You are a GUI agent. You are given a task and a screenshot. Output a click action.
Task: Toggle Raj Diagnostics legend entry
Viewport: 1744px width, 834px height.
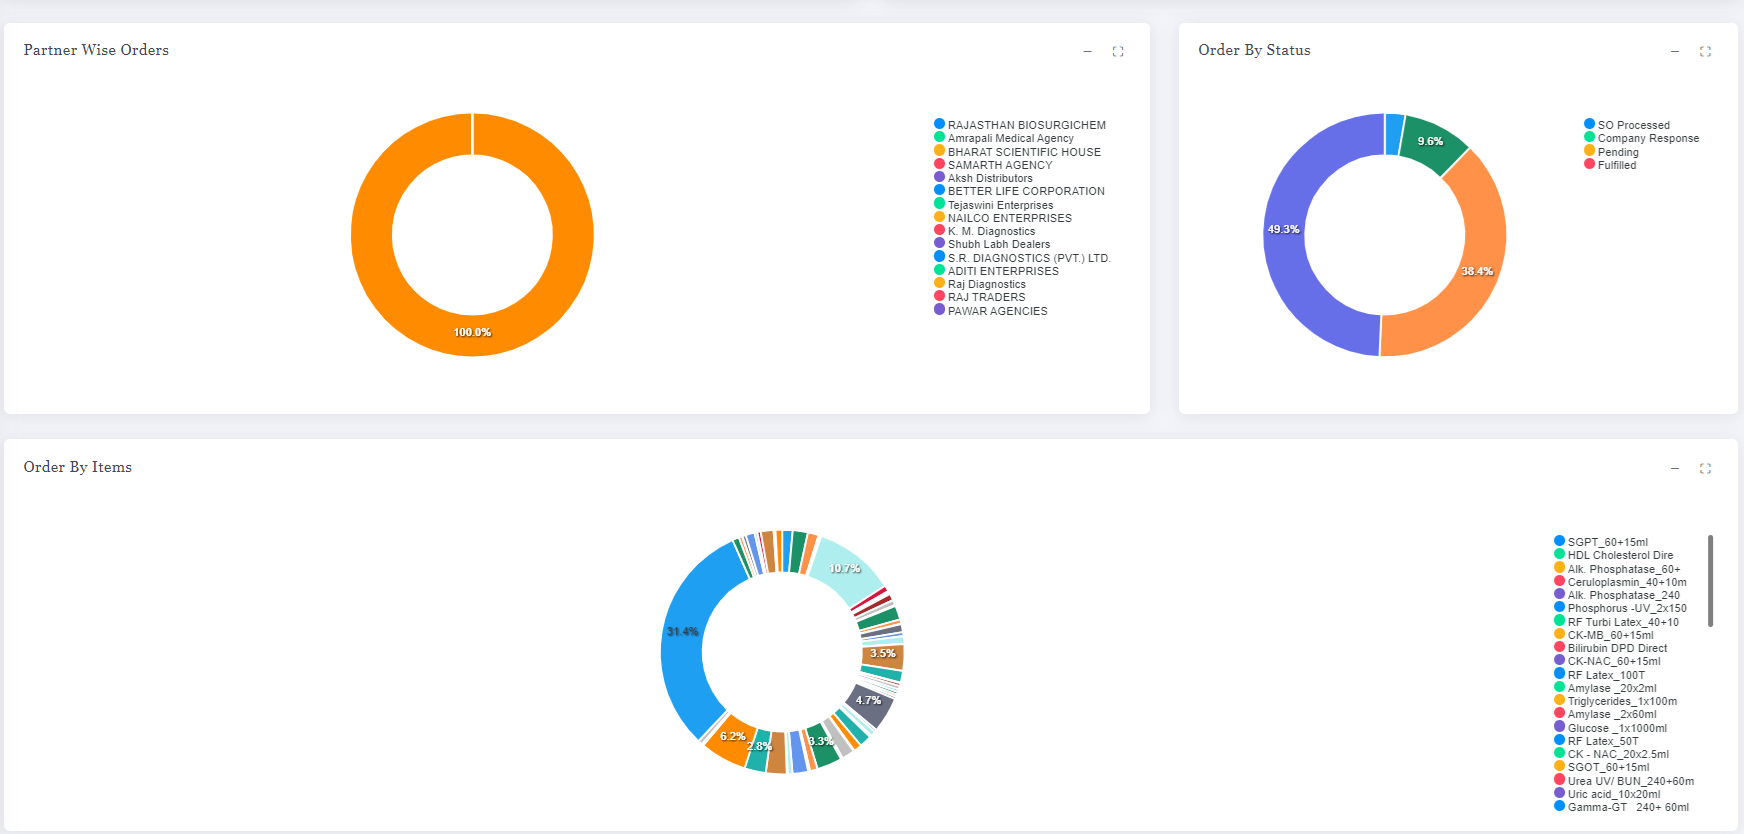(980, 284)
